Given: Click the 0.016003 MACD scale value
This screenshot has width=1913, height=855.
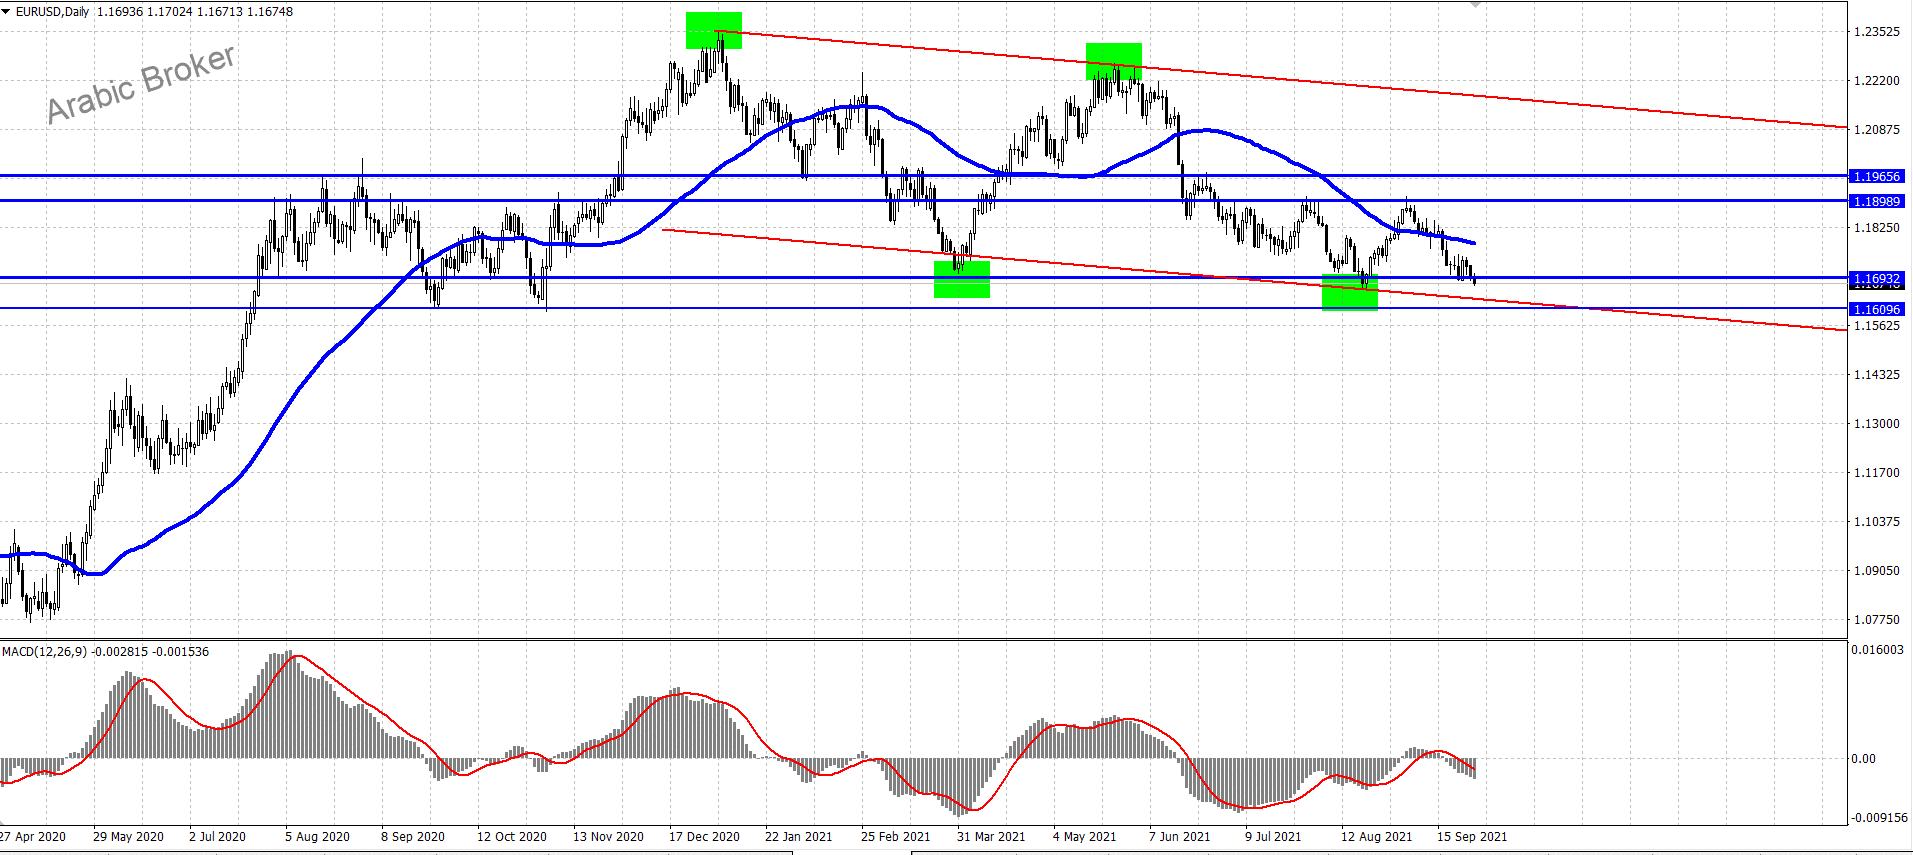Looking at the screenshot, I should point(1877,650).
